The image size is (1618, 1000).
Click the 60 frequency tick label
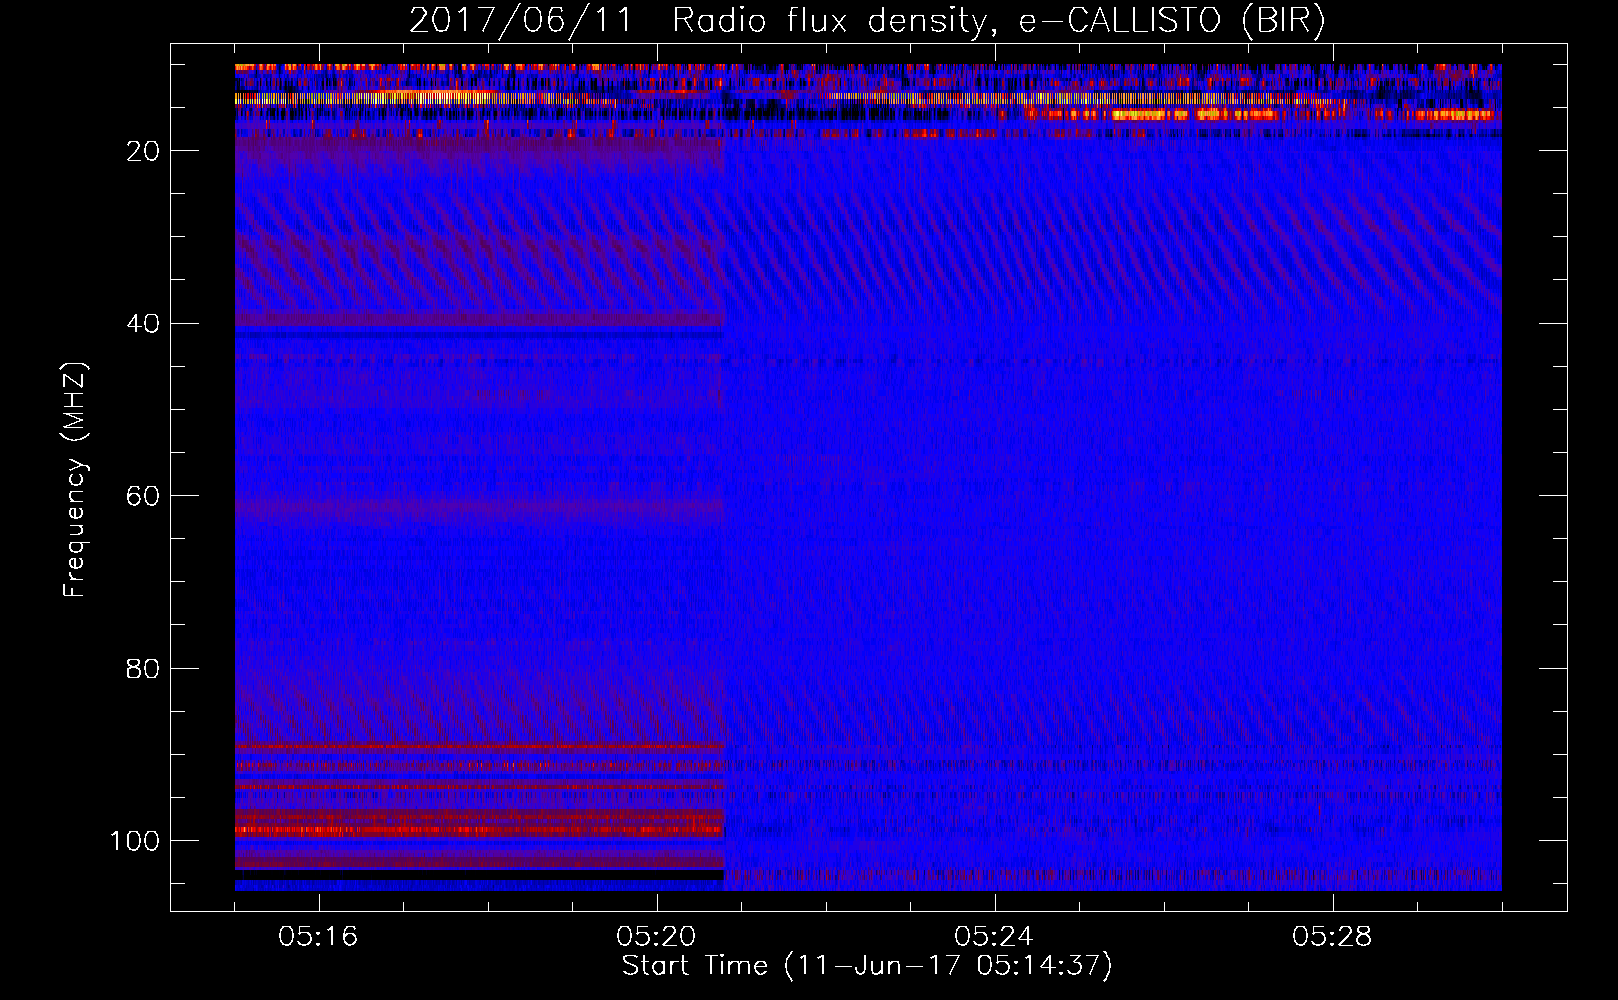[144, 496]
